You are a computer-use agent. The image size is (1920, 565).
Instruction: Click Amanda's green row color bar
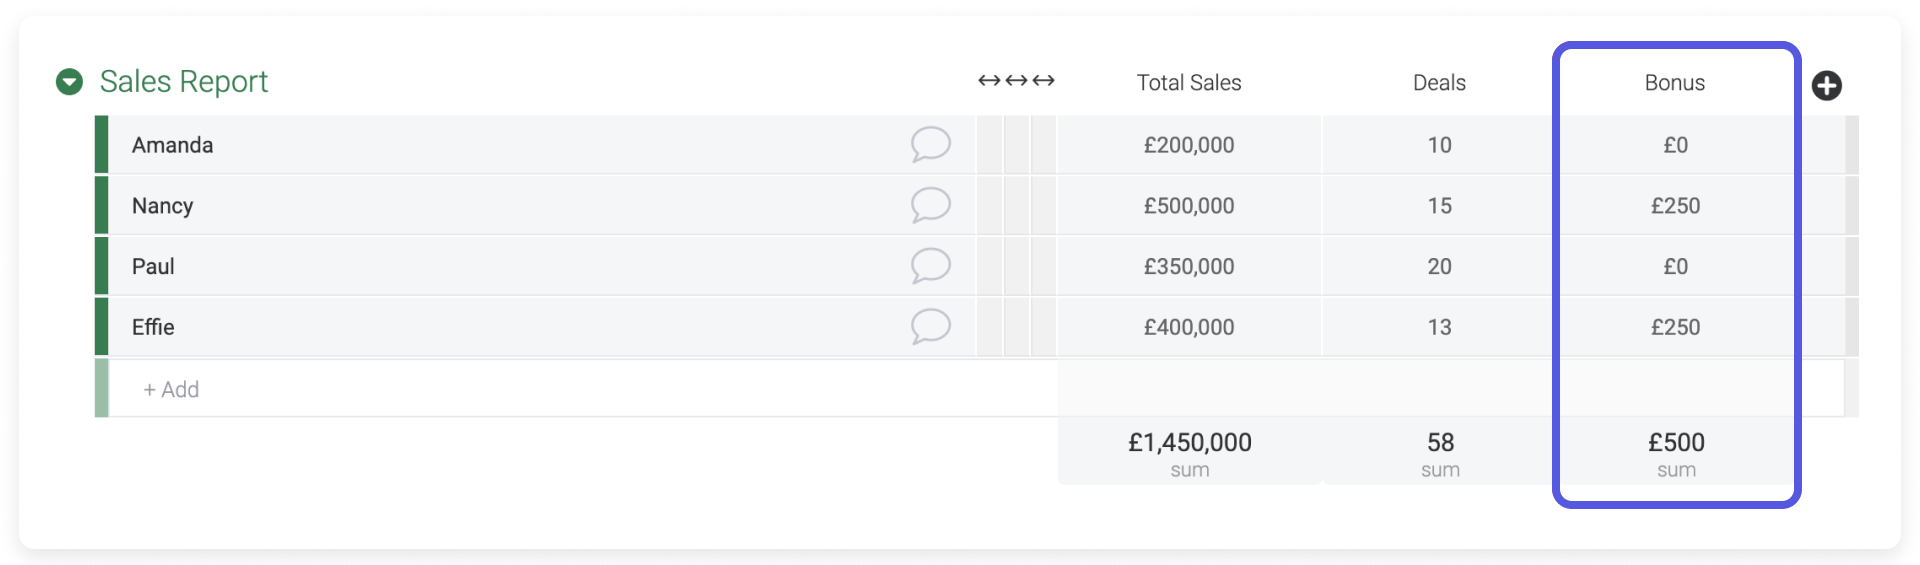[x=101, y=144]
